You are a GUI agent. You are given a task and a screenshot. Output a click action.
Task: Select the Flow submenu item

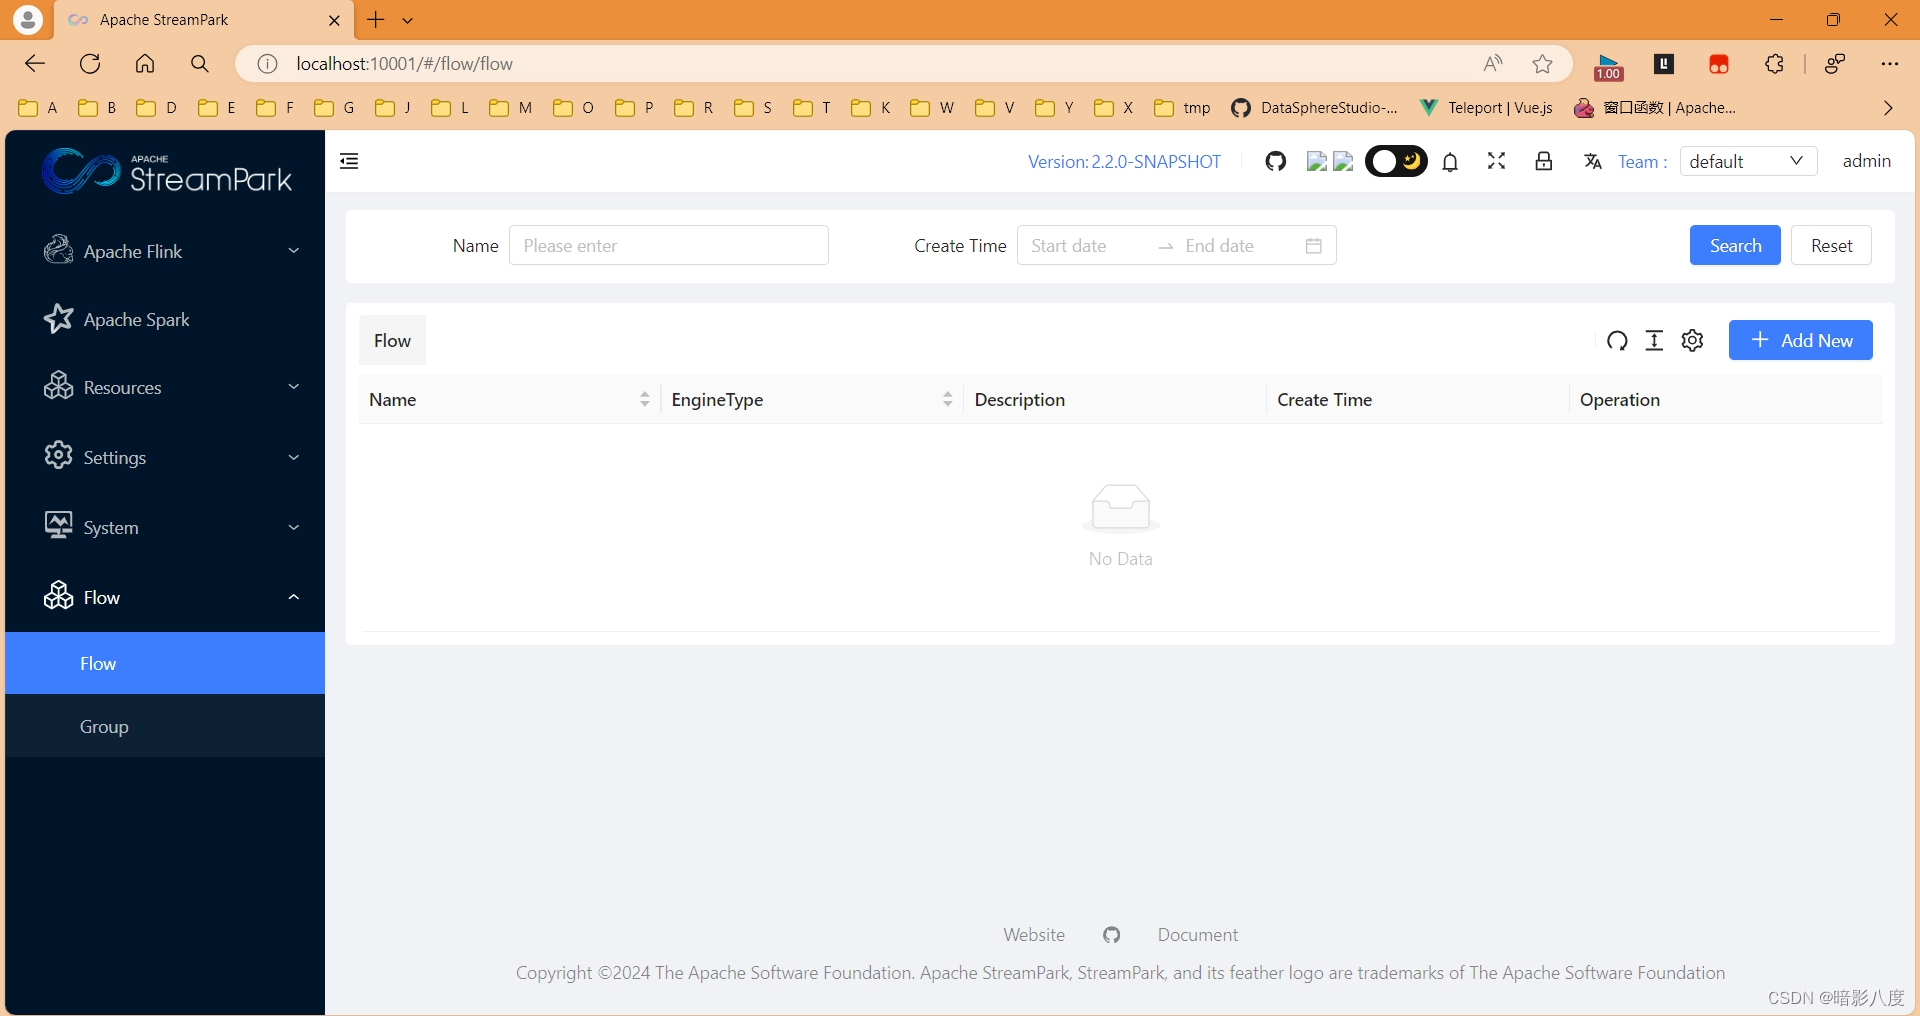tap(165, 663)
